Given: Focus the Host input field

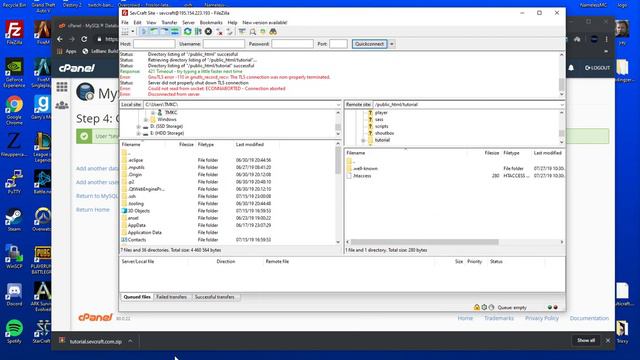Looking at the screenshot, I should 154,44.
